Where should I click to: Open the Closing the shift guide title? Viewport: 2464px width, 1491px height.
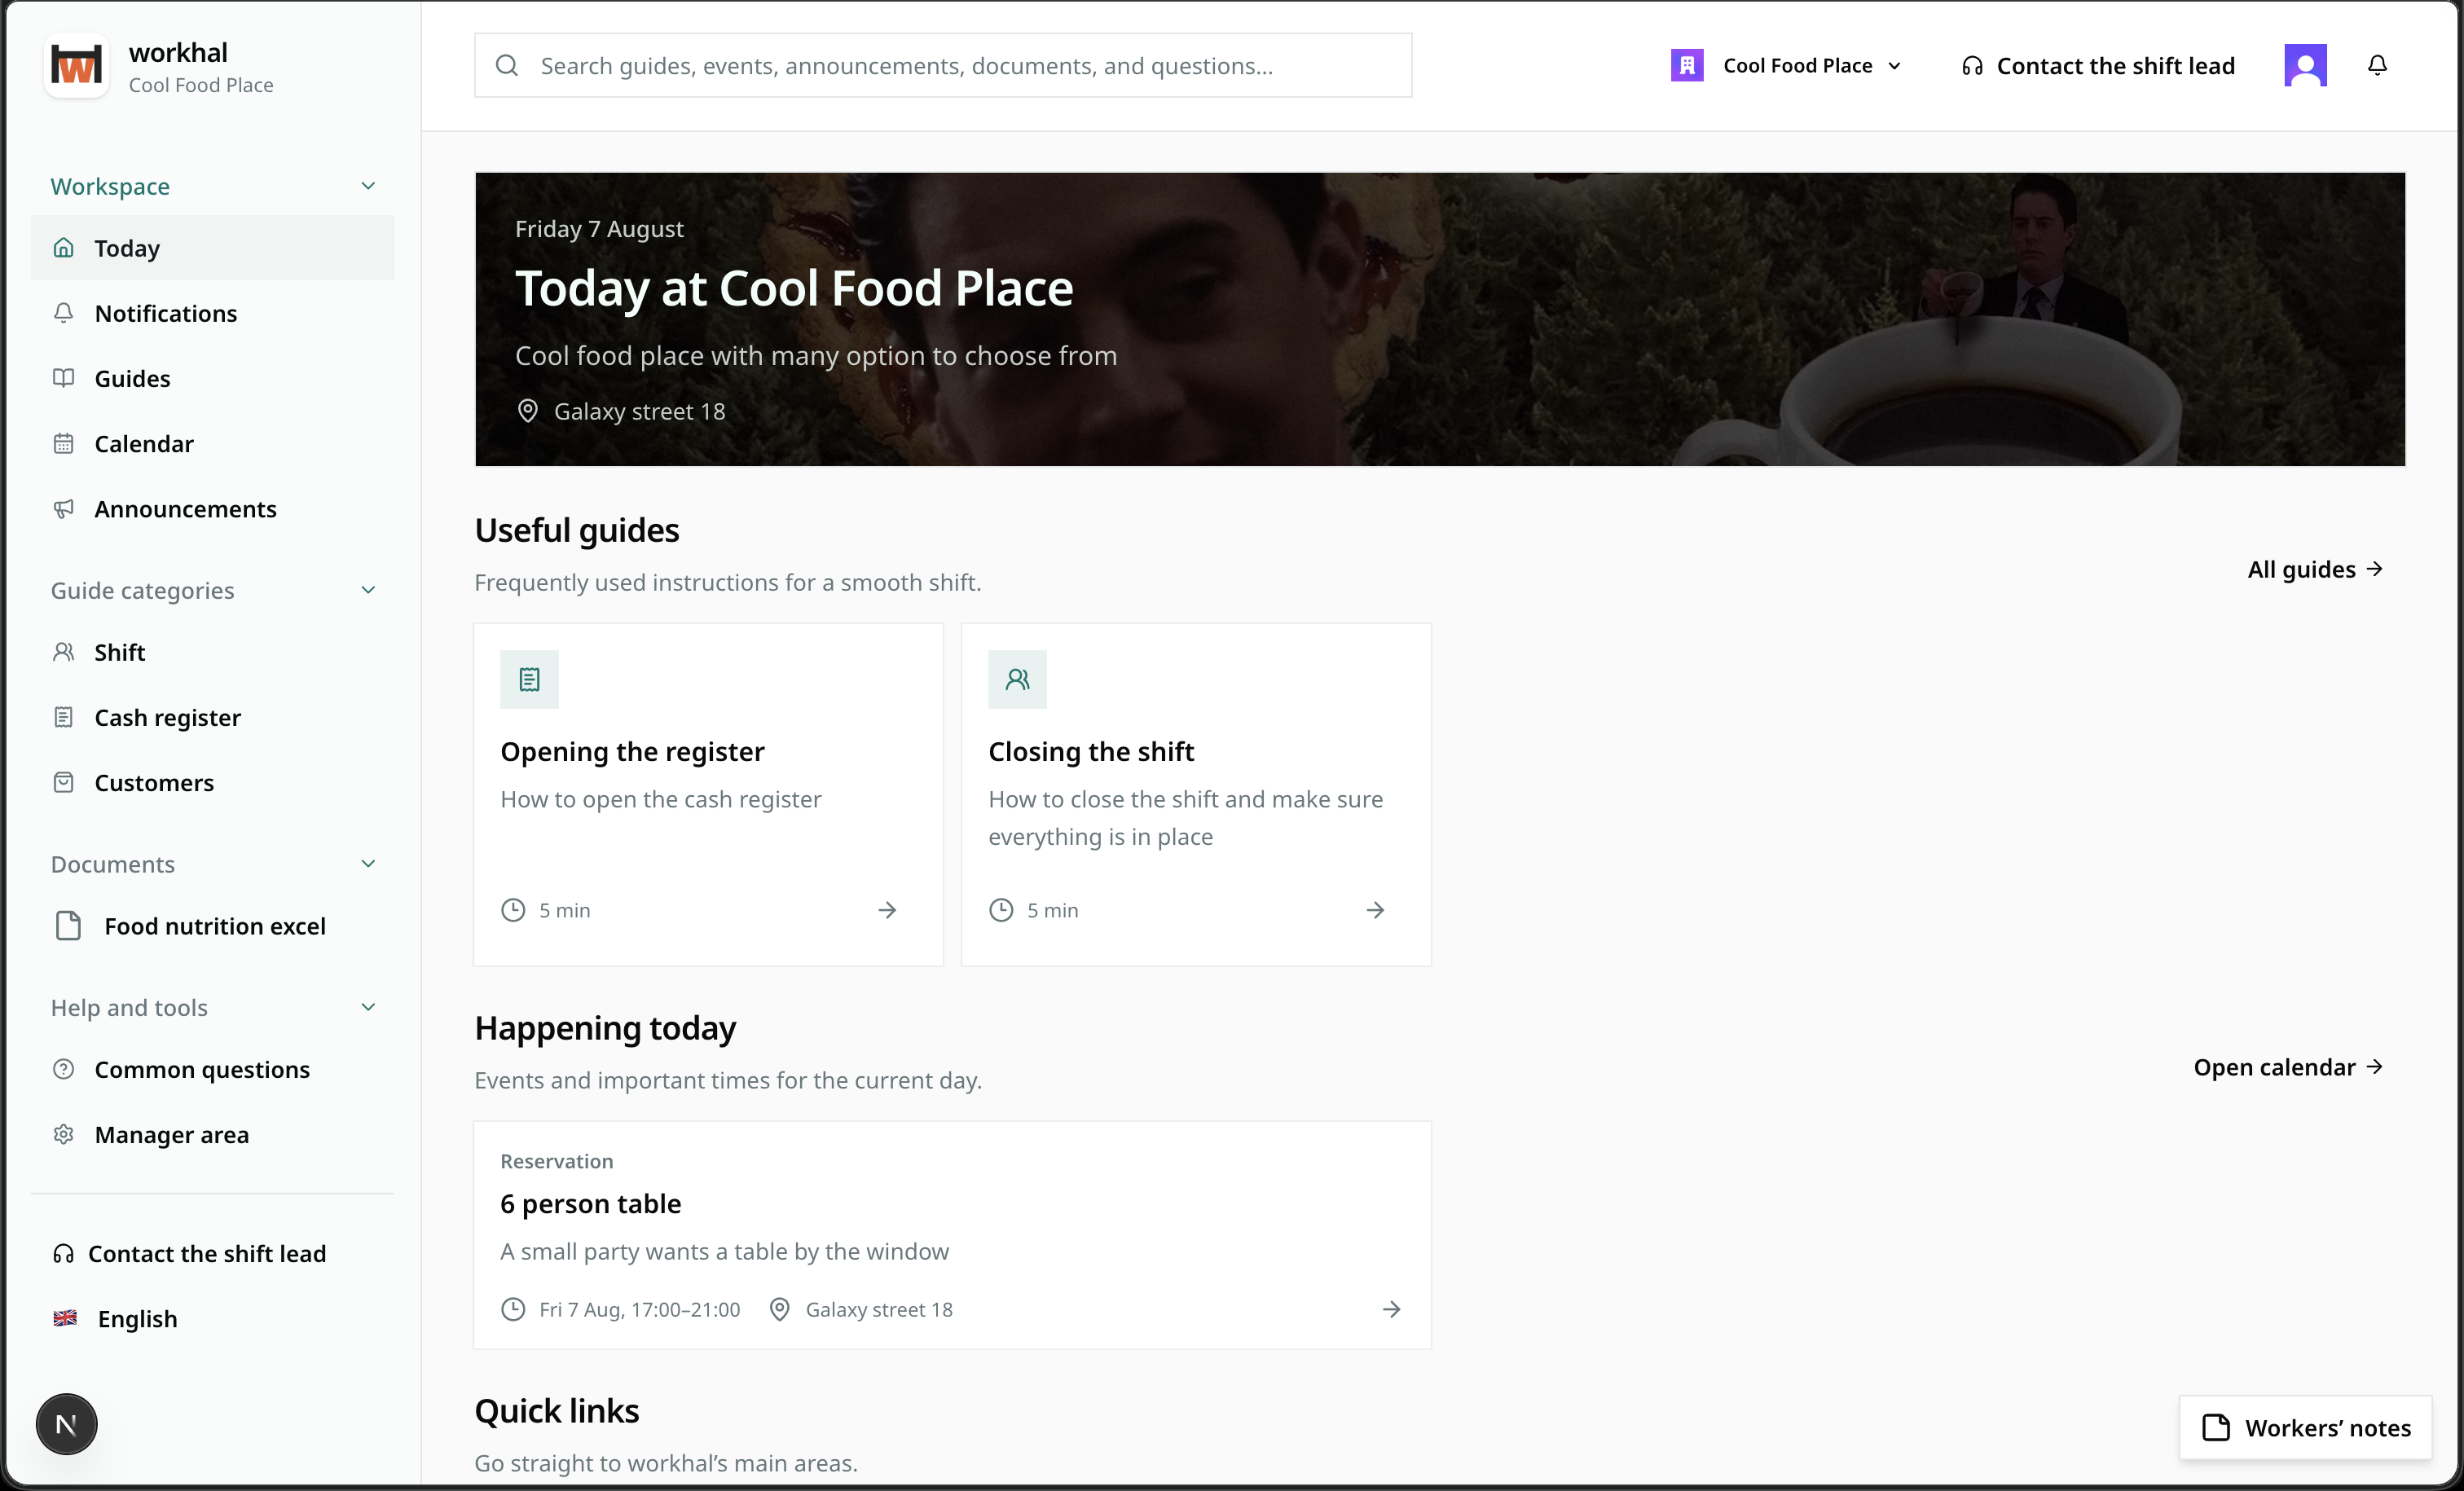(1091, 751)
